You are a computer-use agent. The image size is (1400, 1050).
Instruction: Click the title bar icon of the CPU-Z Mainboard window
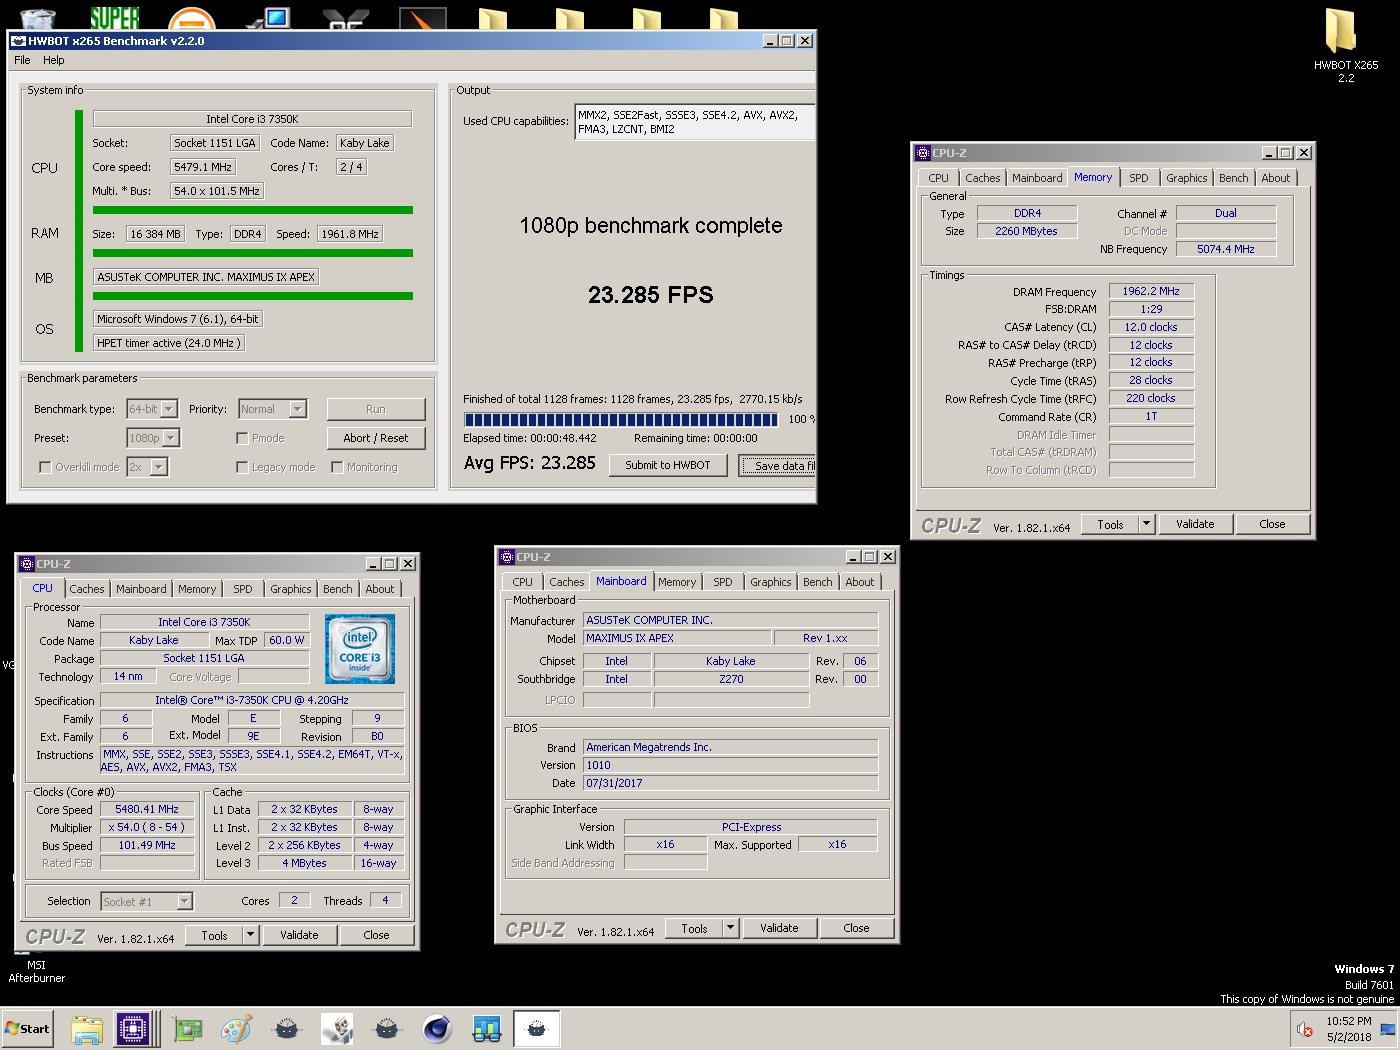click(506, 557)
